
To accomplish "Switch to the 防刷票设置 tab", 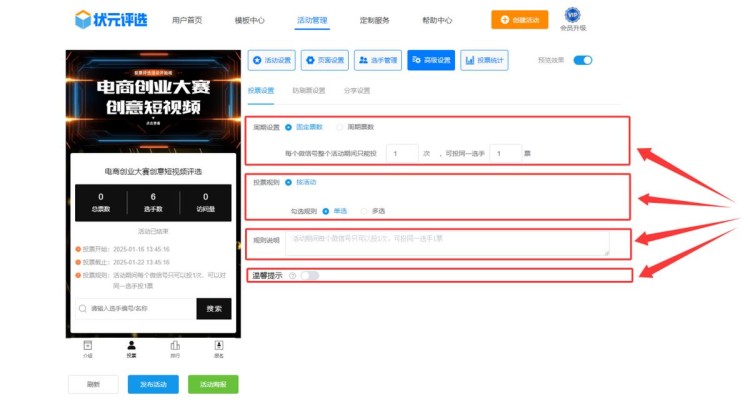I will (x=308, y=91).
